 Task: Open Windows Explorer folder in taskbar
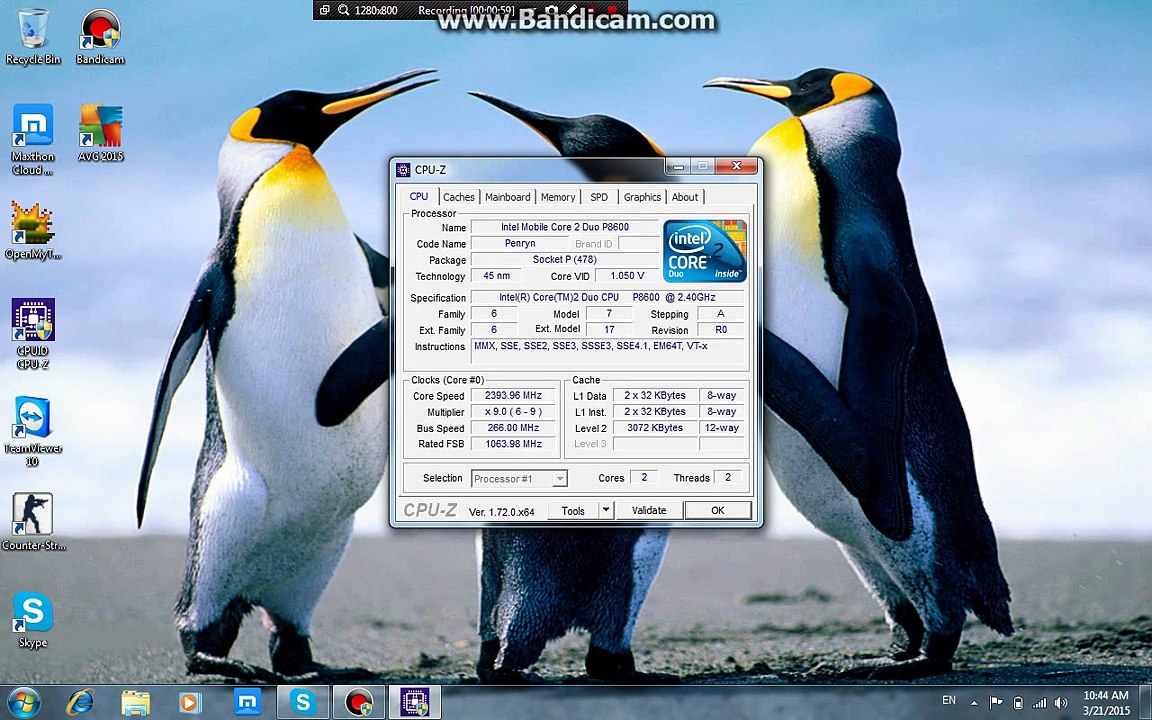[135, 703]
